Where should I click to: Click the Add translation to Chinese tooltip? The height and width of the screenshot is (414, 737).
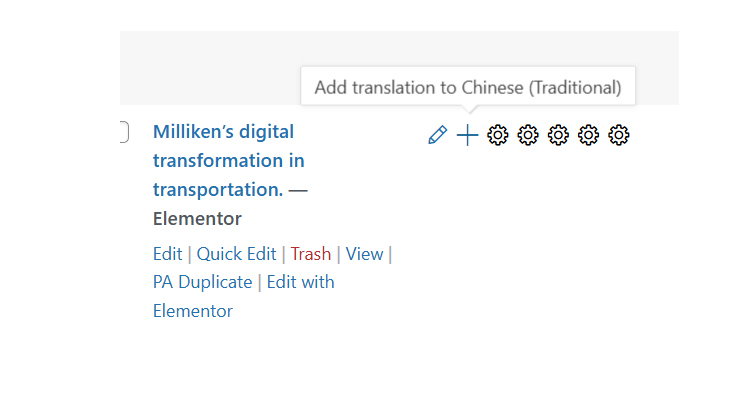click(x=468, y=88)
